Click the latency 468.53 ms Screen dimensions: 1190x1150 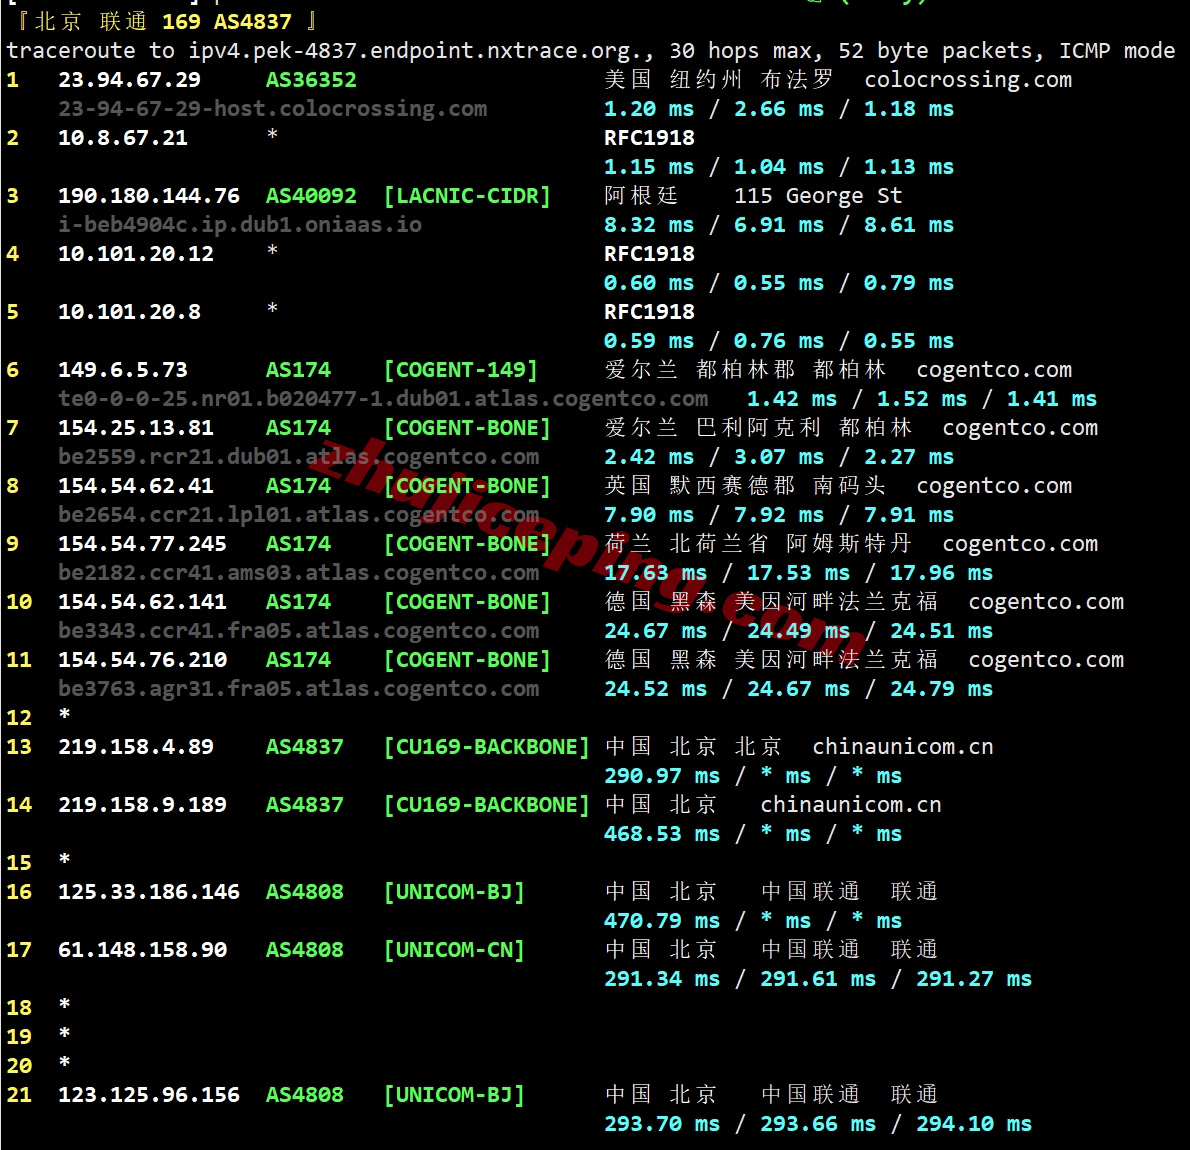662,834
